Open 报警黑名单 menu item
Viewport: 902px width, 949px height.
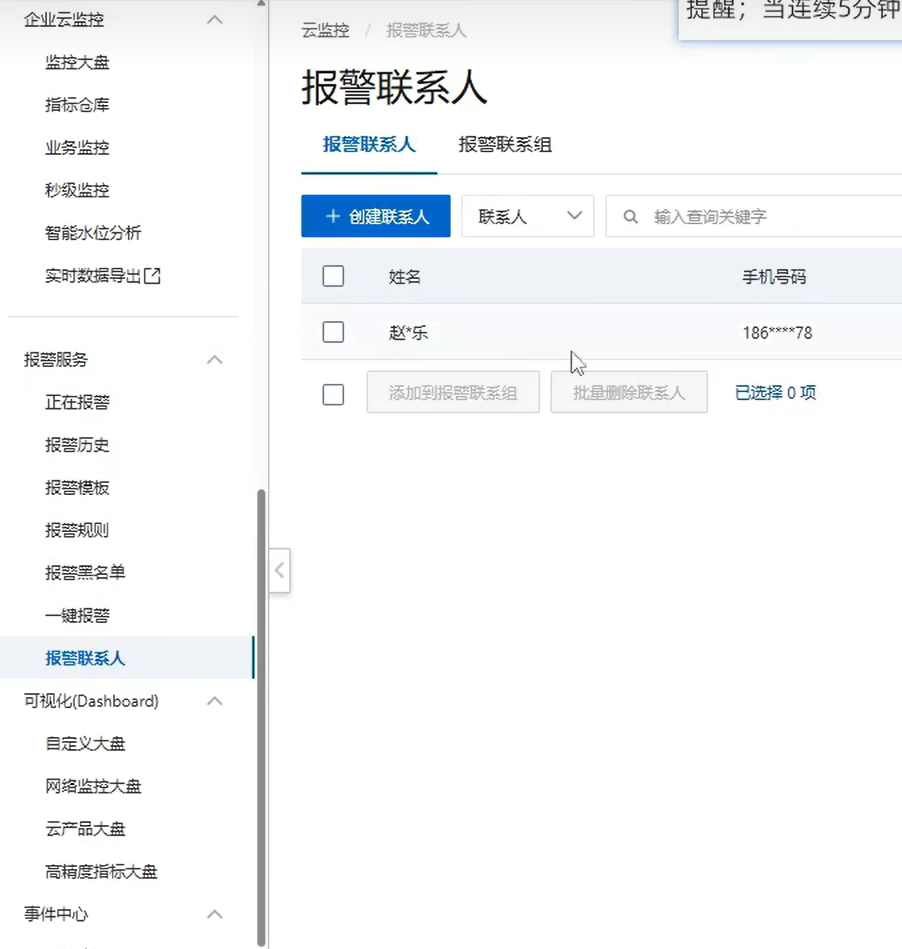point(85,573)
